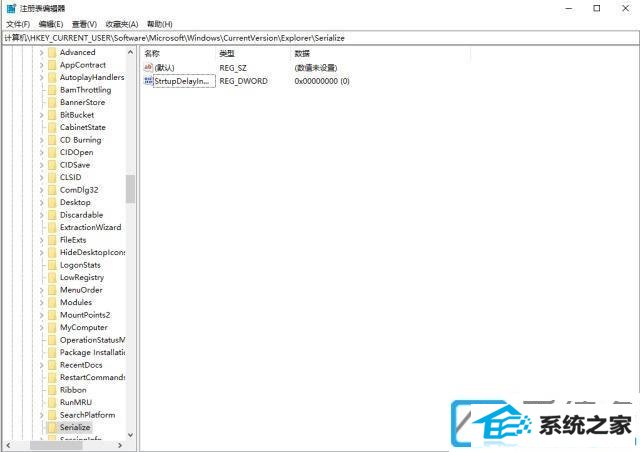Click the REG_DWORD type cell
This screenshot has height=452, width=640.
[x=244, y=81]
